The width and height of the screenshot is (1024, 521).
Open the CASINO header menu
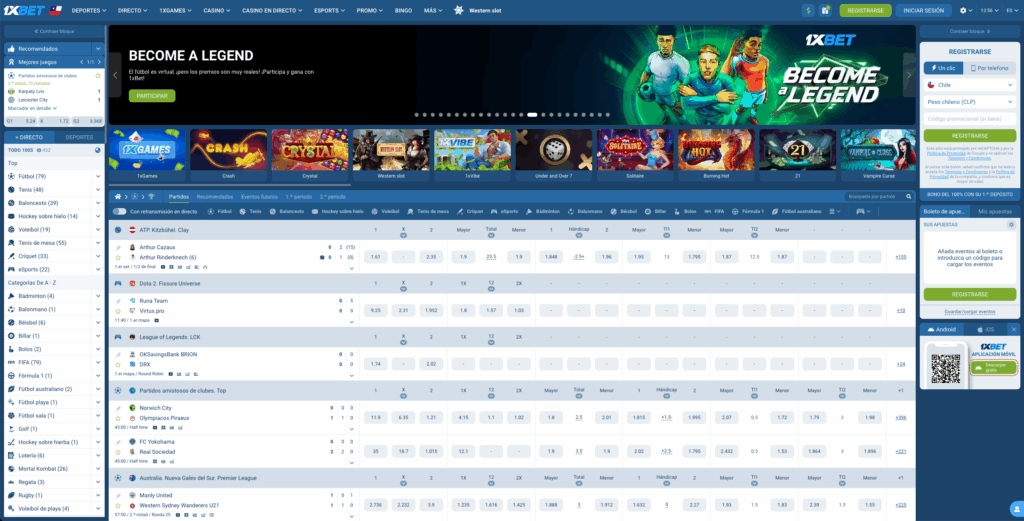tap(216, 10)
